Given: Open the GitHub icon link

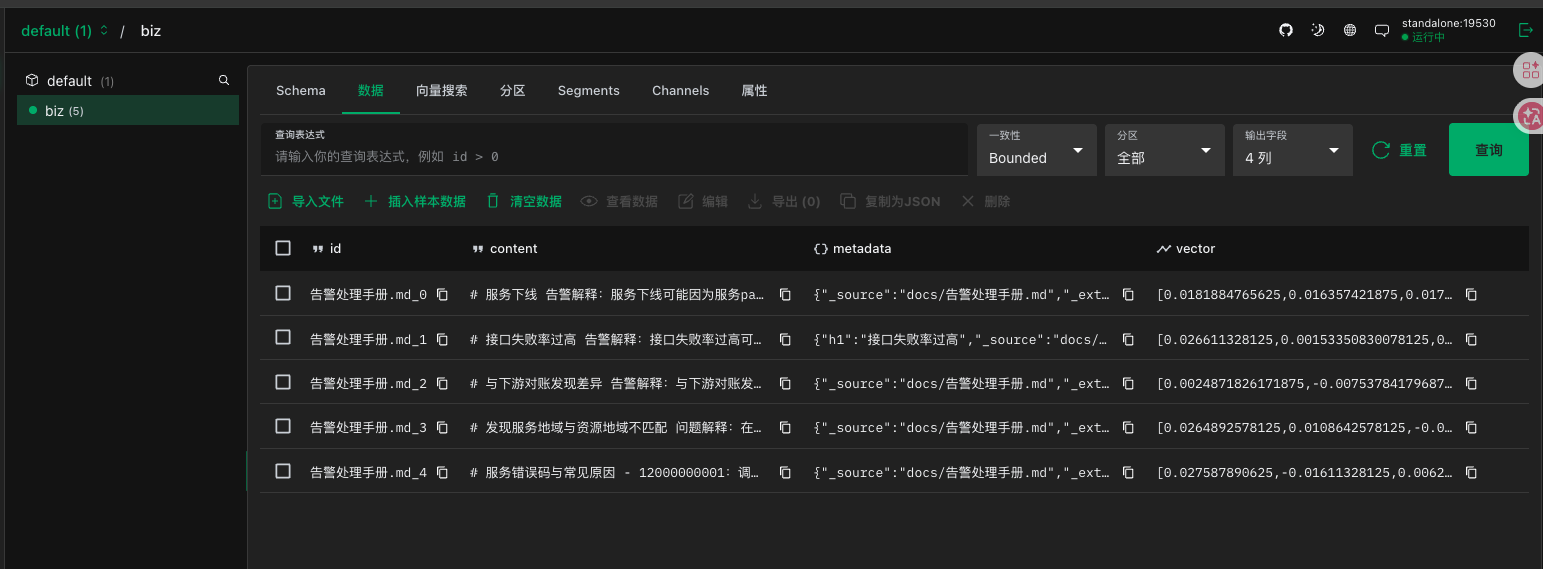Looking at the screenshot, I should pos(1286,30).
